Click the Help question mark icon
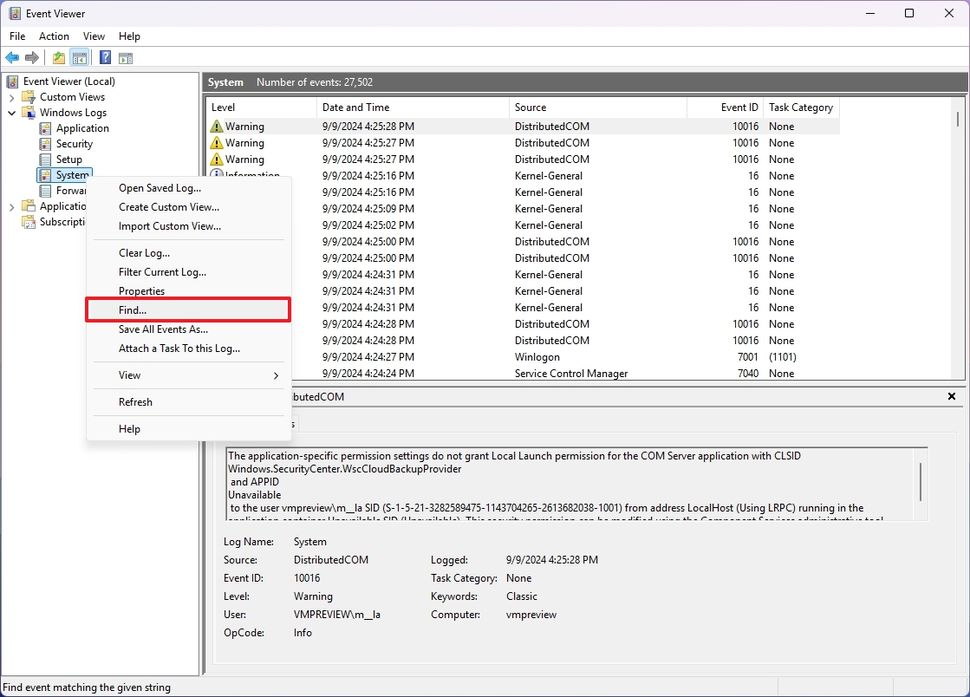 [x=104, y=57]
